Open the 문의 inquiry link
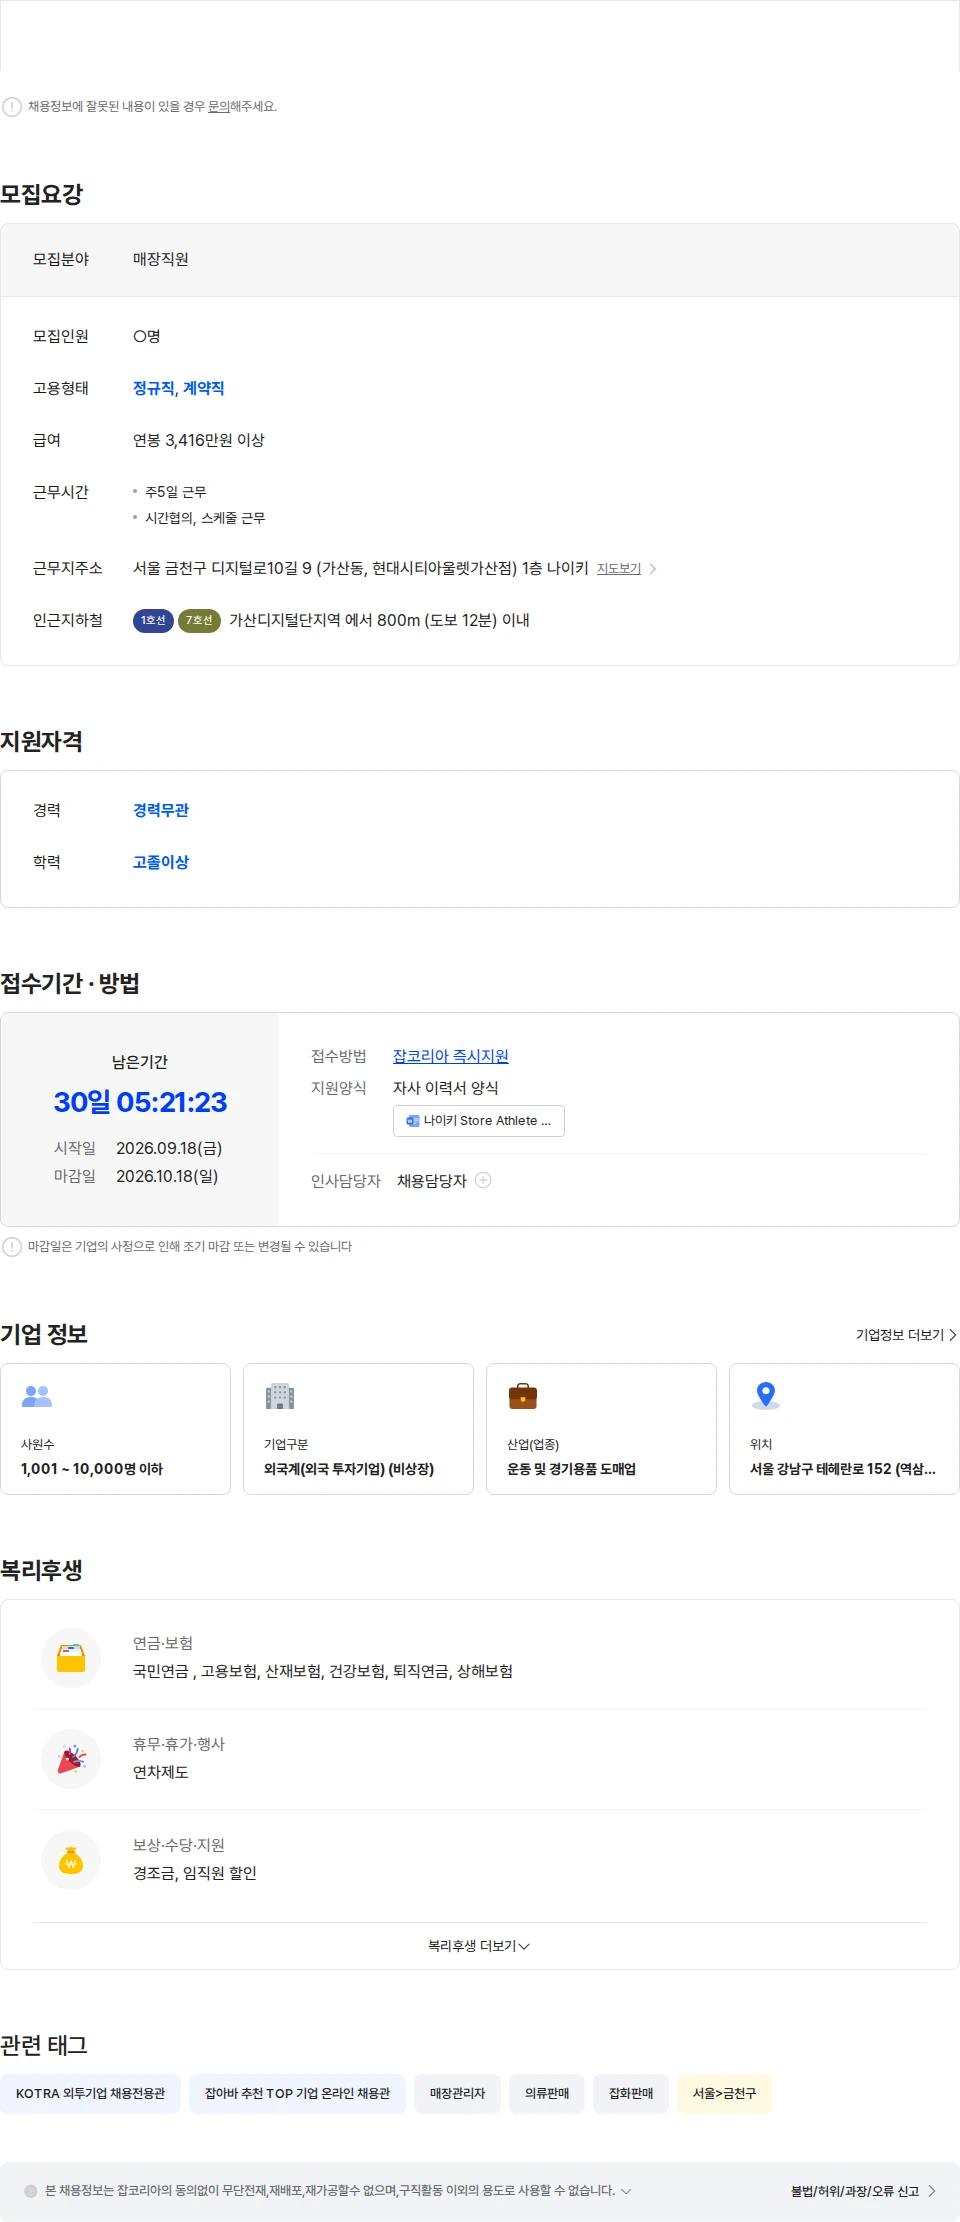The image size is (960, 2222). (x=219, y=107)
